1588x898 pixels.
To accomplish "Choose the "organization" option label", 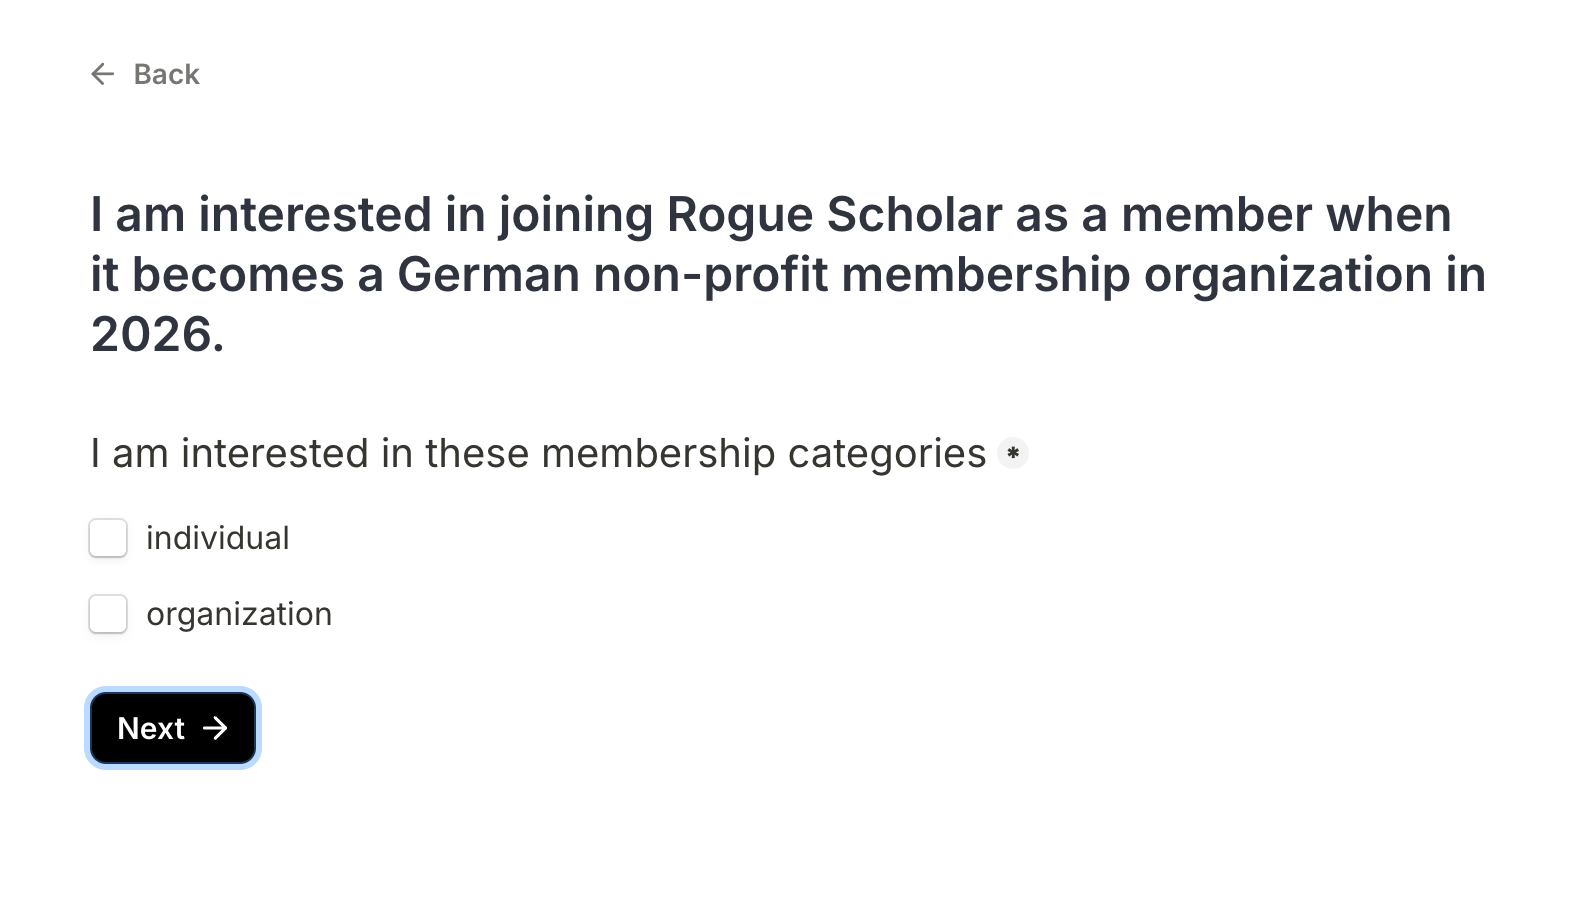I will pyautogui.click(x=239, y=614).
